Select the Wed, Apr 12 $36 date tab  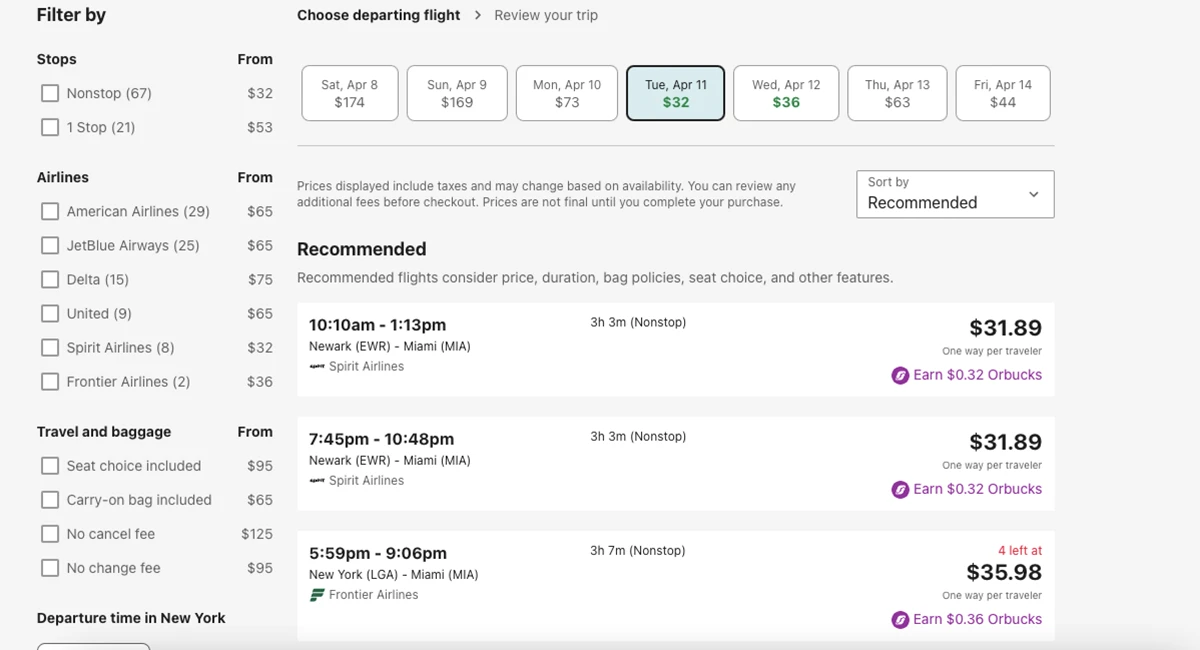click(786, 93)
